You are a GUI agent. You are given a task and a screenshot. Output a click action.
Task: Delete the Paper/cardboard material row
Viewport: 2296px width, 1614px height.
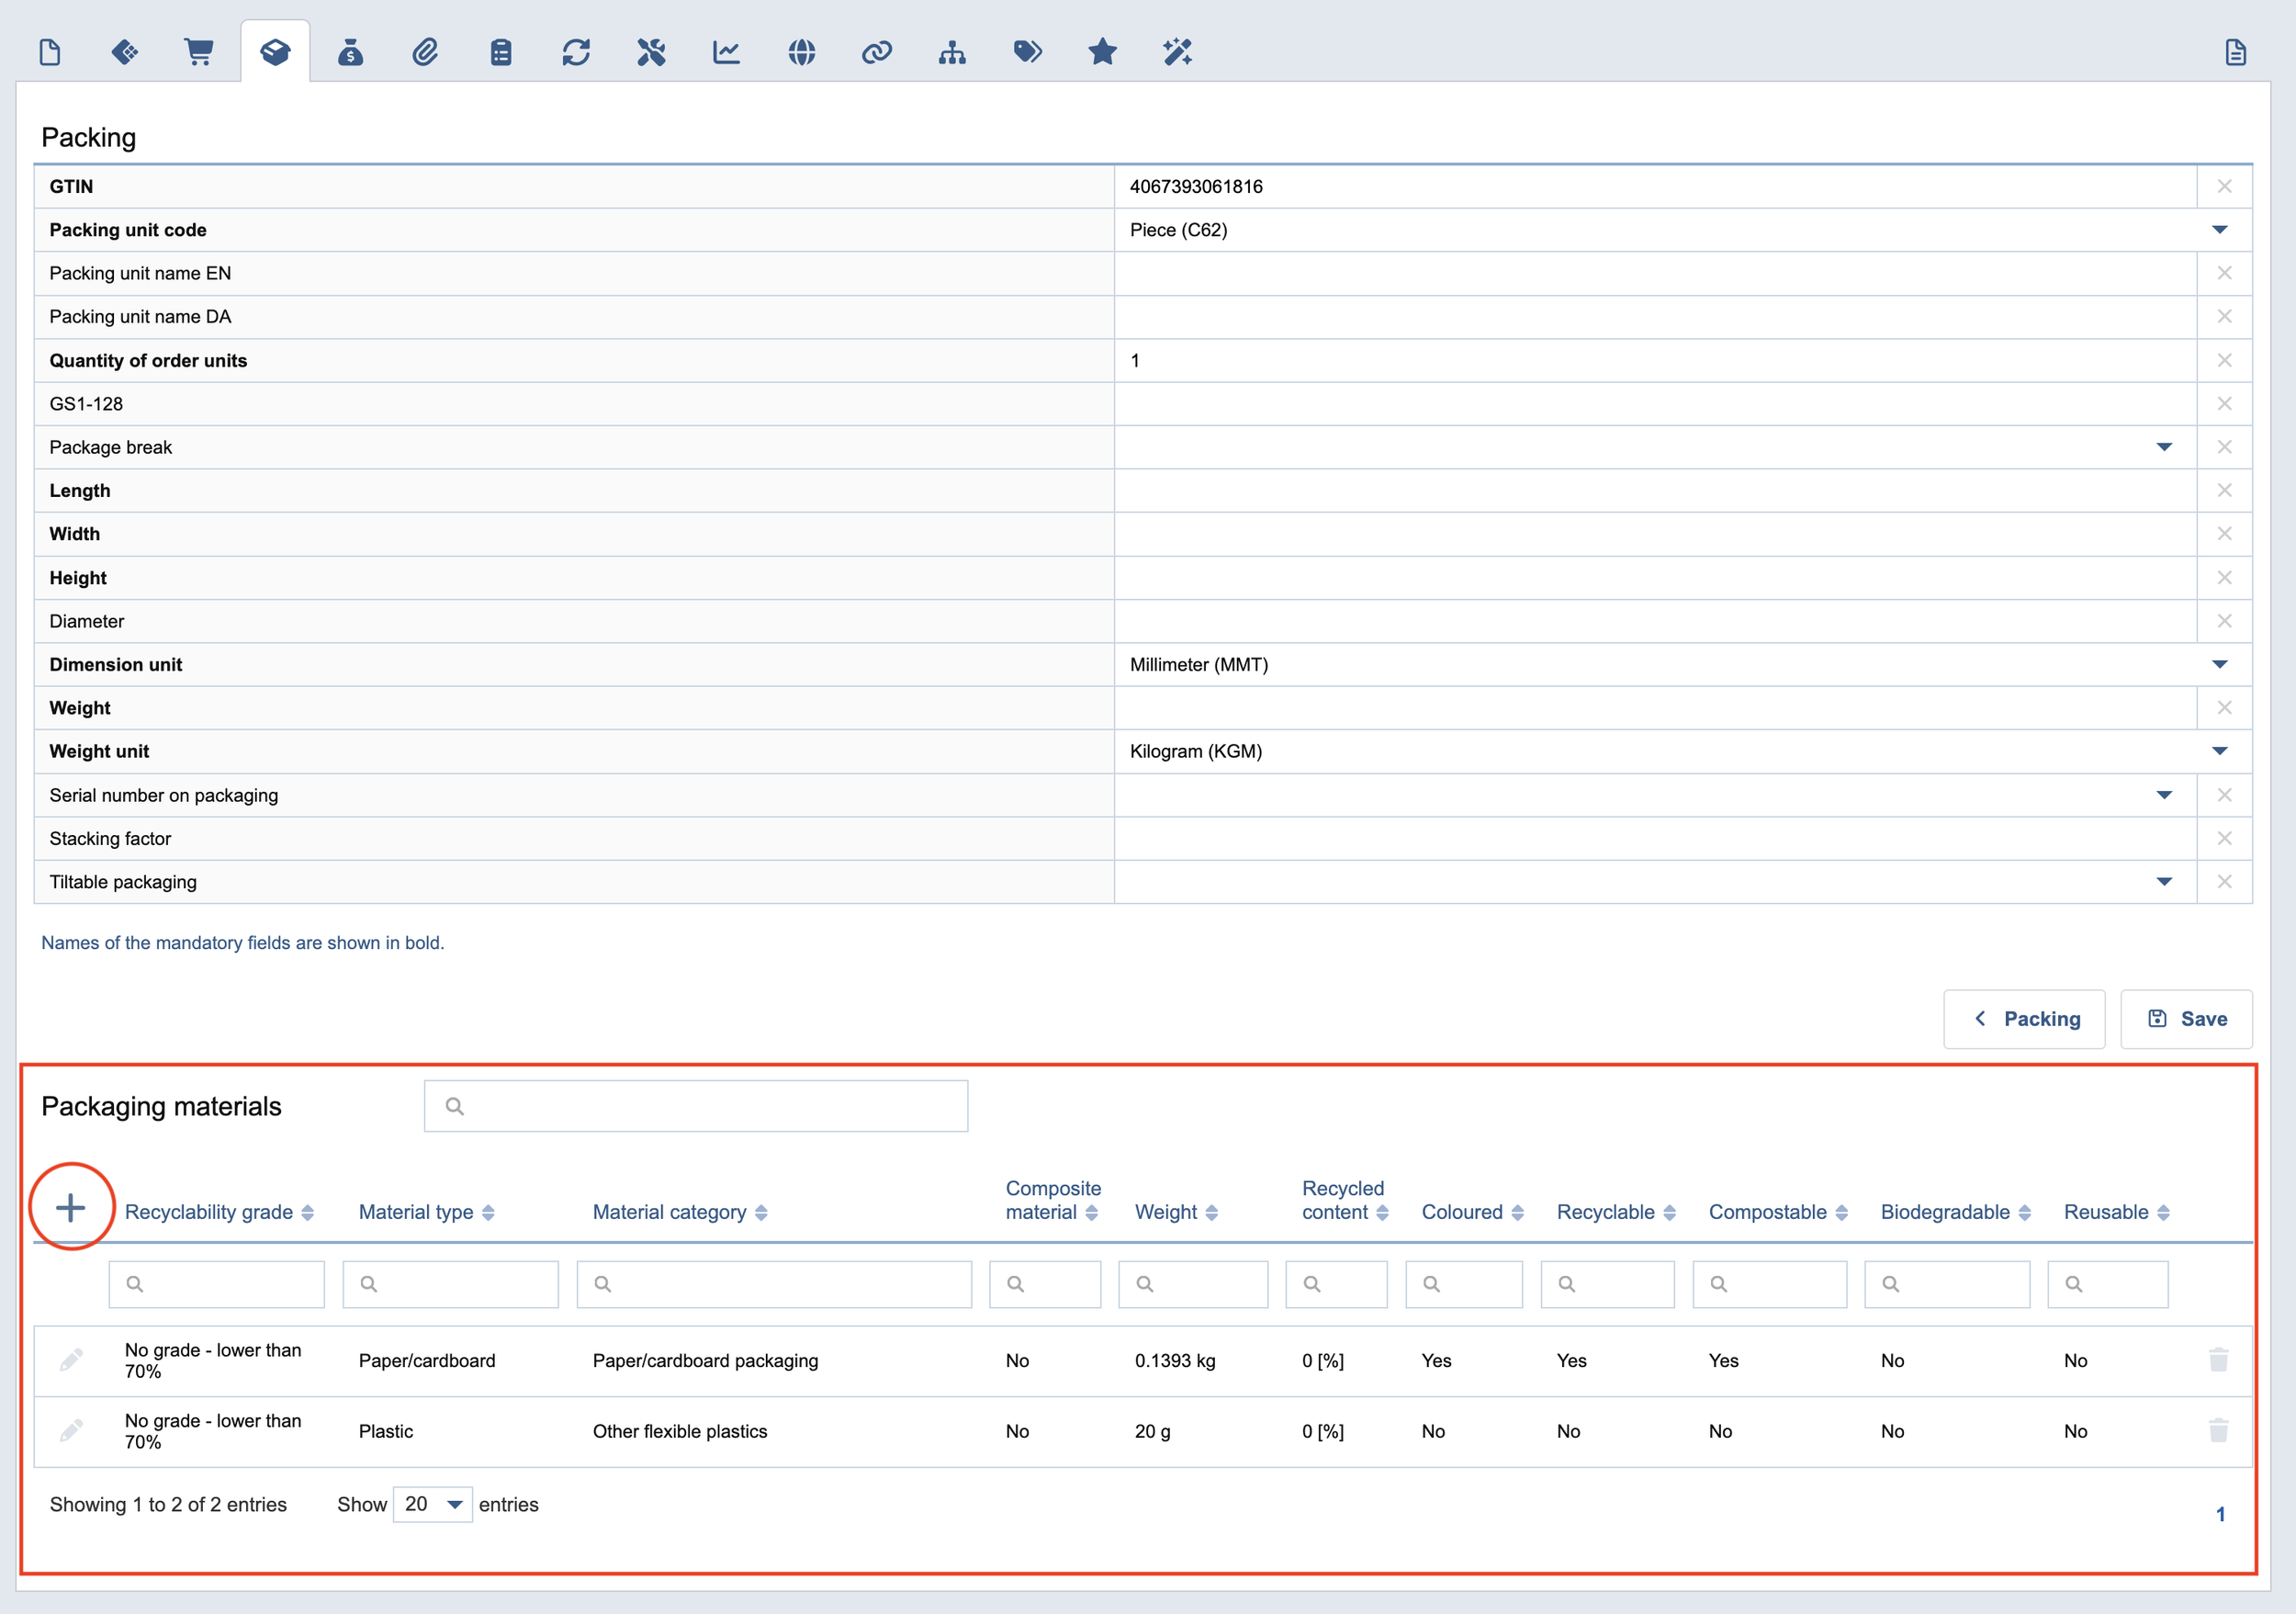pyautogui.click(x=2218, y=1360)
